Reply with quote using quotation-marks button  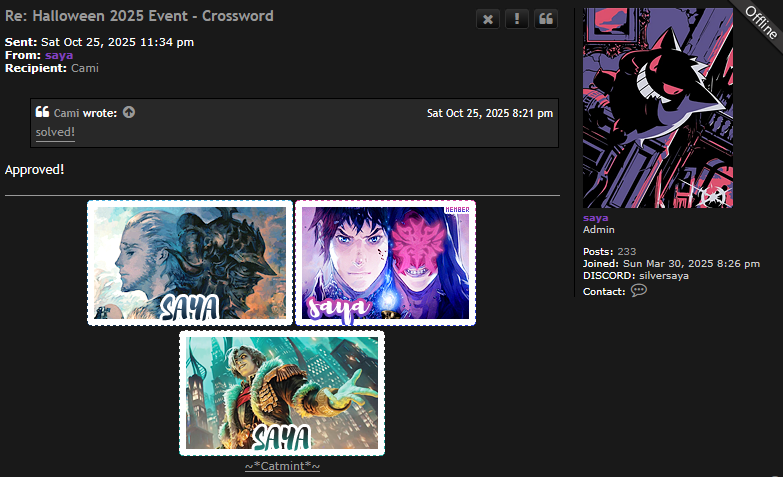[x=546, y=19]
